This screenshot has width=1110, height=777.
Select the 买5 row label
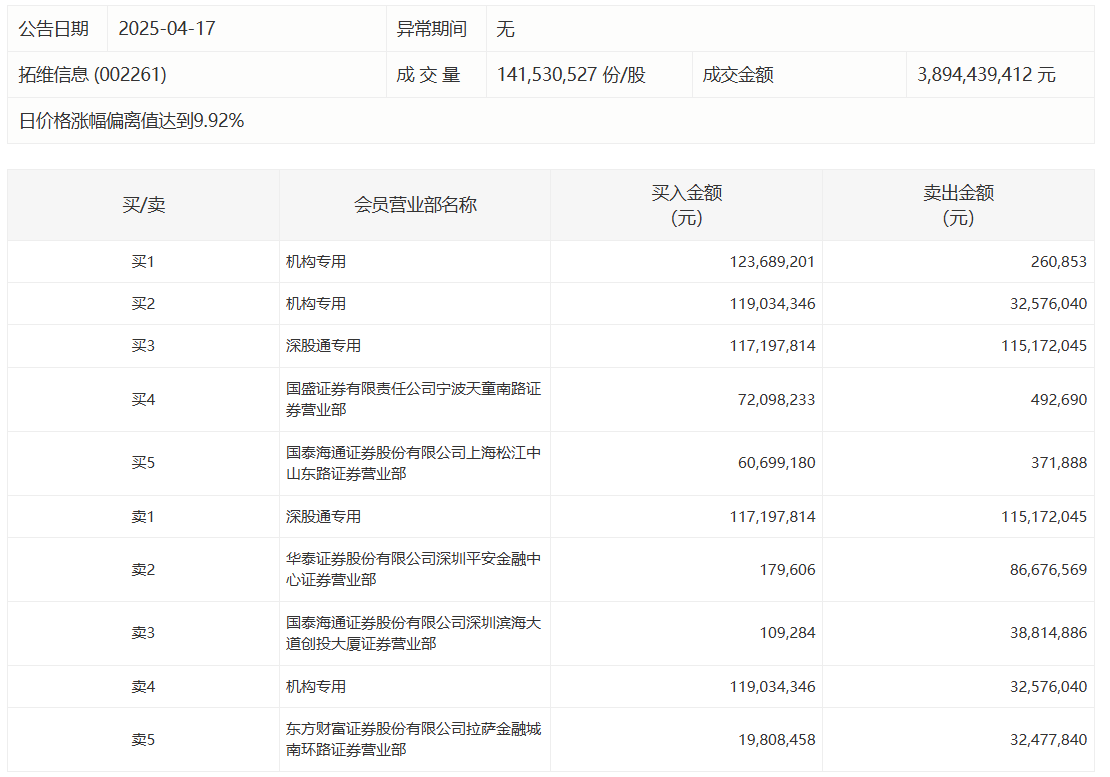143,463
